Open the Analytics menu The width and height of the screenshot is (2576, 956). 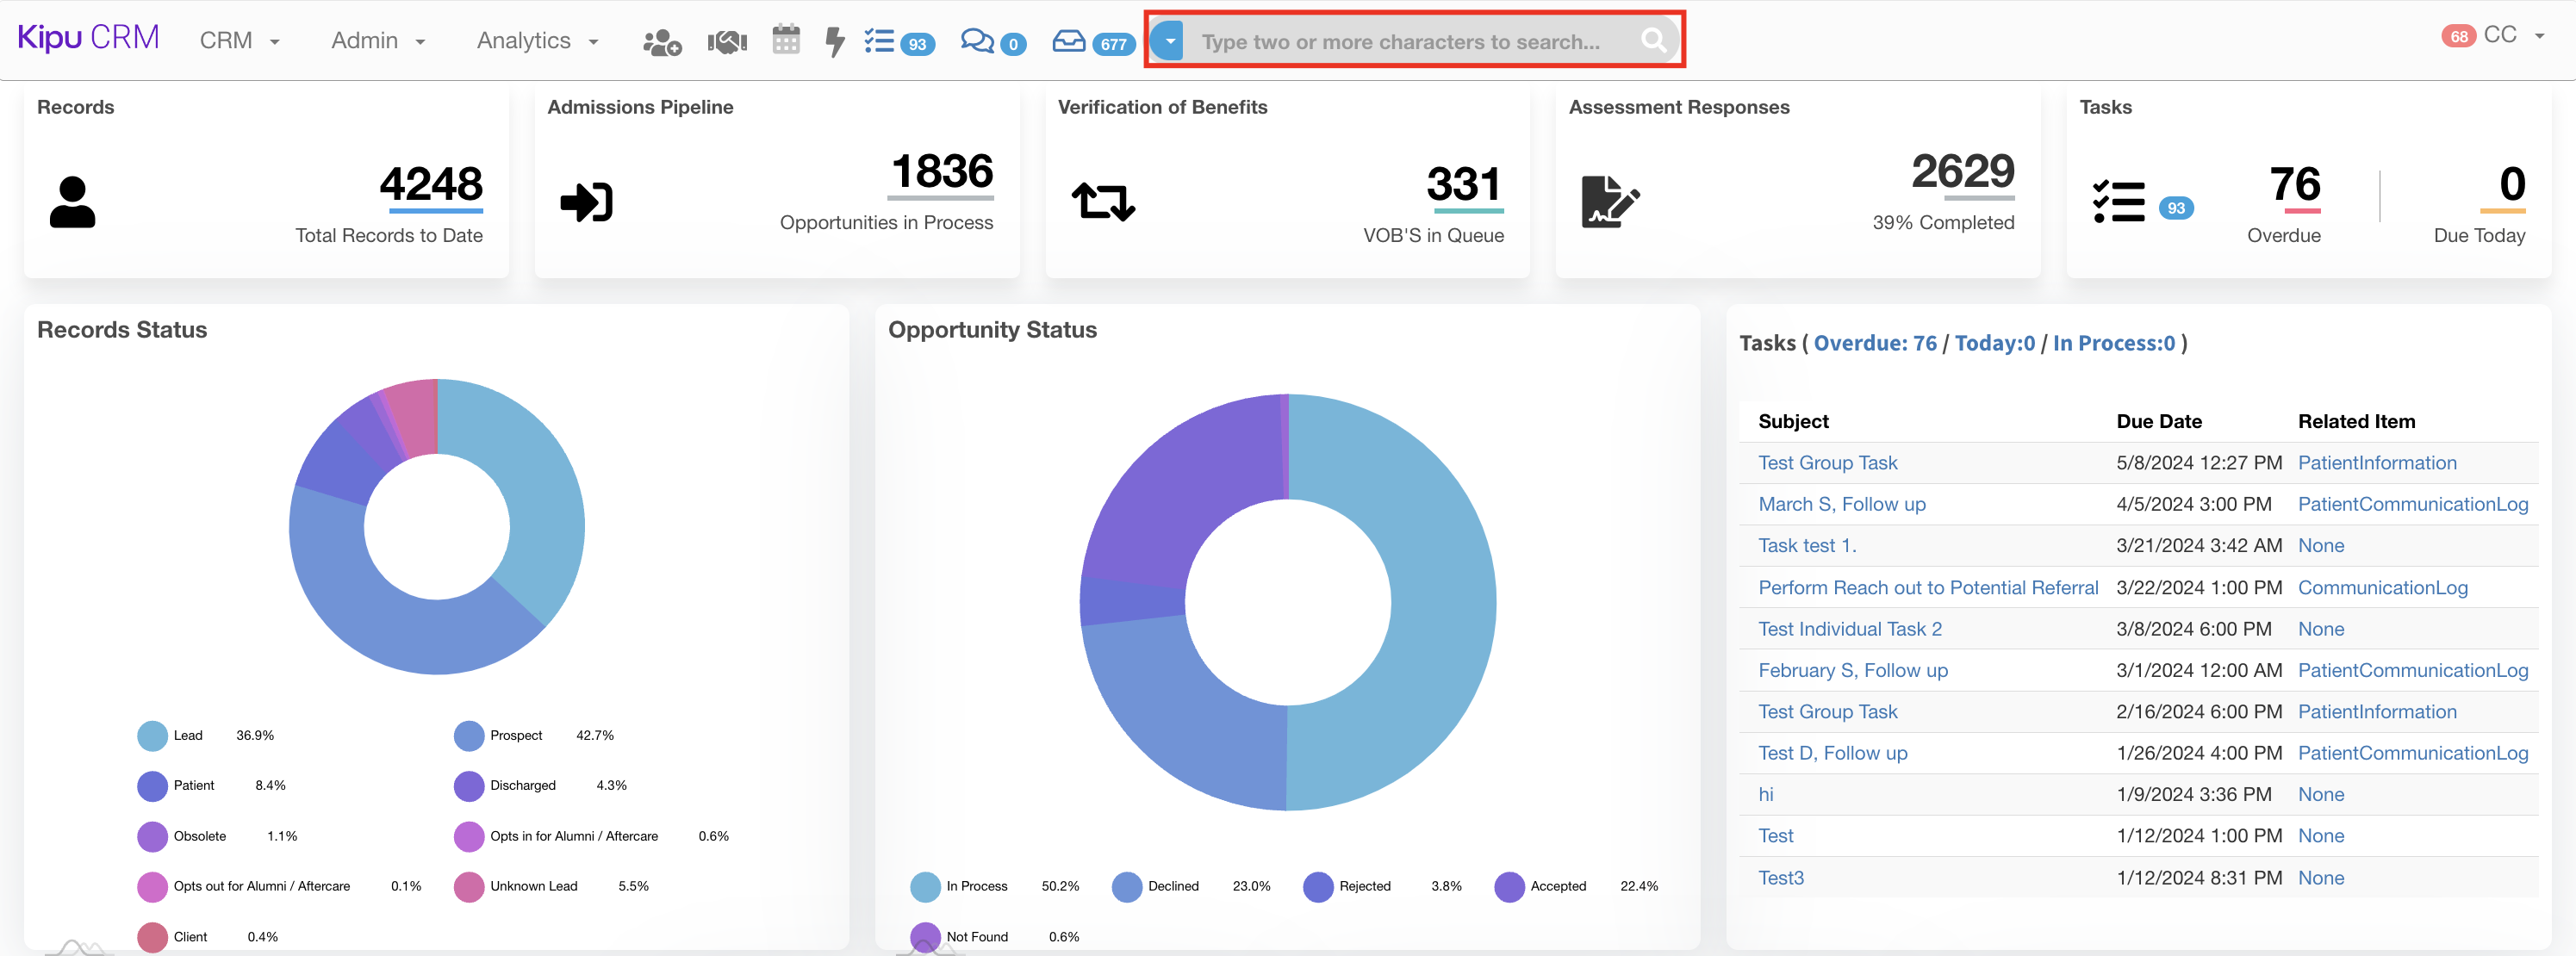536,41
